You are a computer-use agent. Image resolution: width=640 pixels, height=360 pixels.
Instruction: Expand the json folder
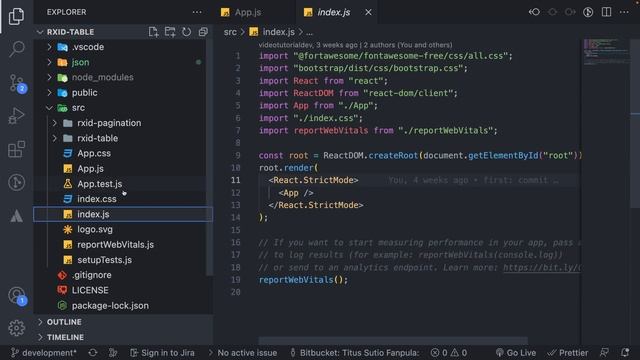tap(50, 62)
